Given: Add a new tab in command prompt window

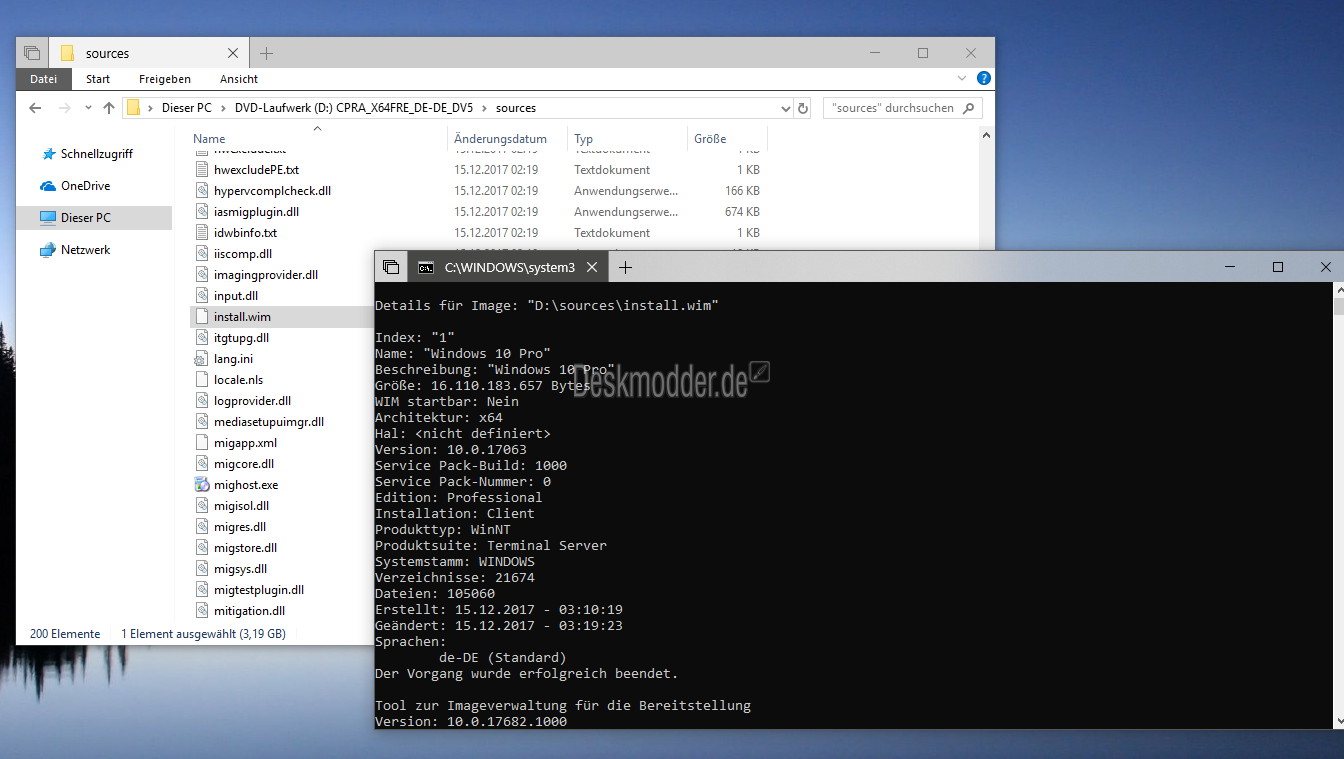Looking at the screenshot, I should pyautogui.click(x=626, y=267).
